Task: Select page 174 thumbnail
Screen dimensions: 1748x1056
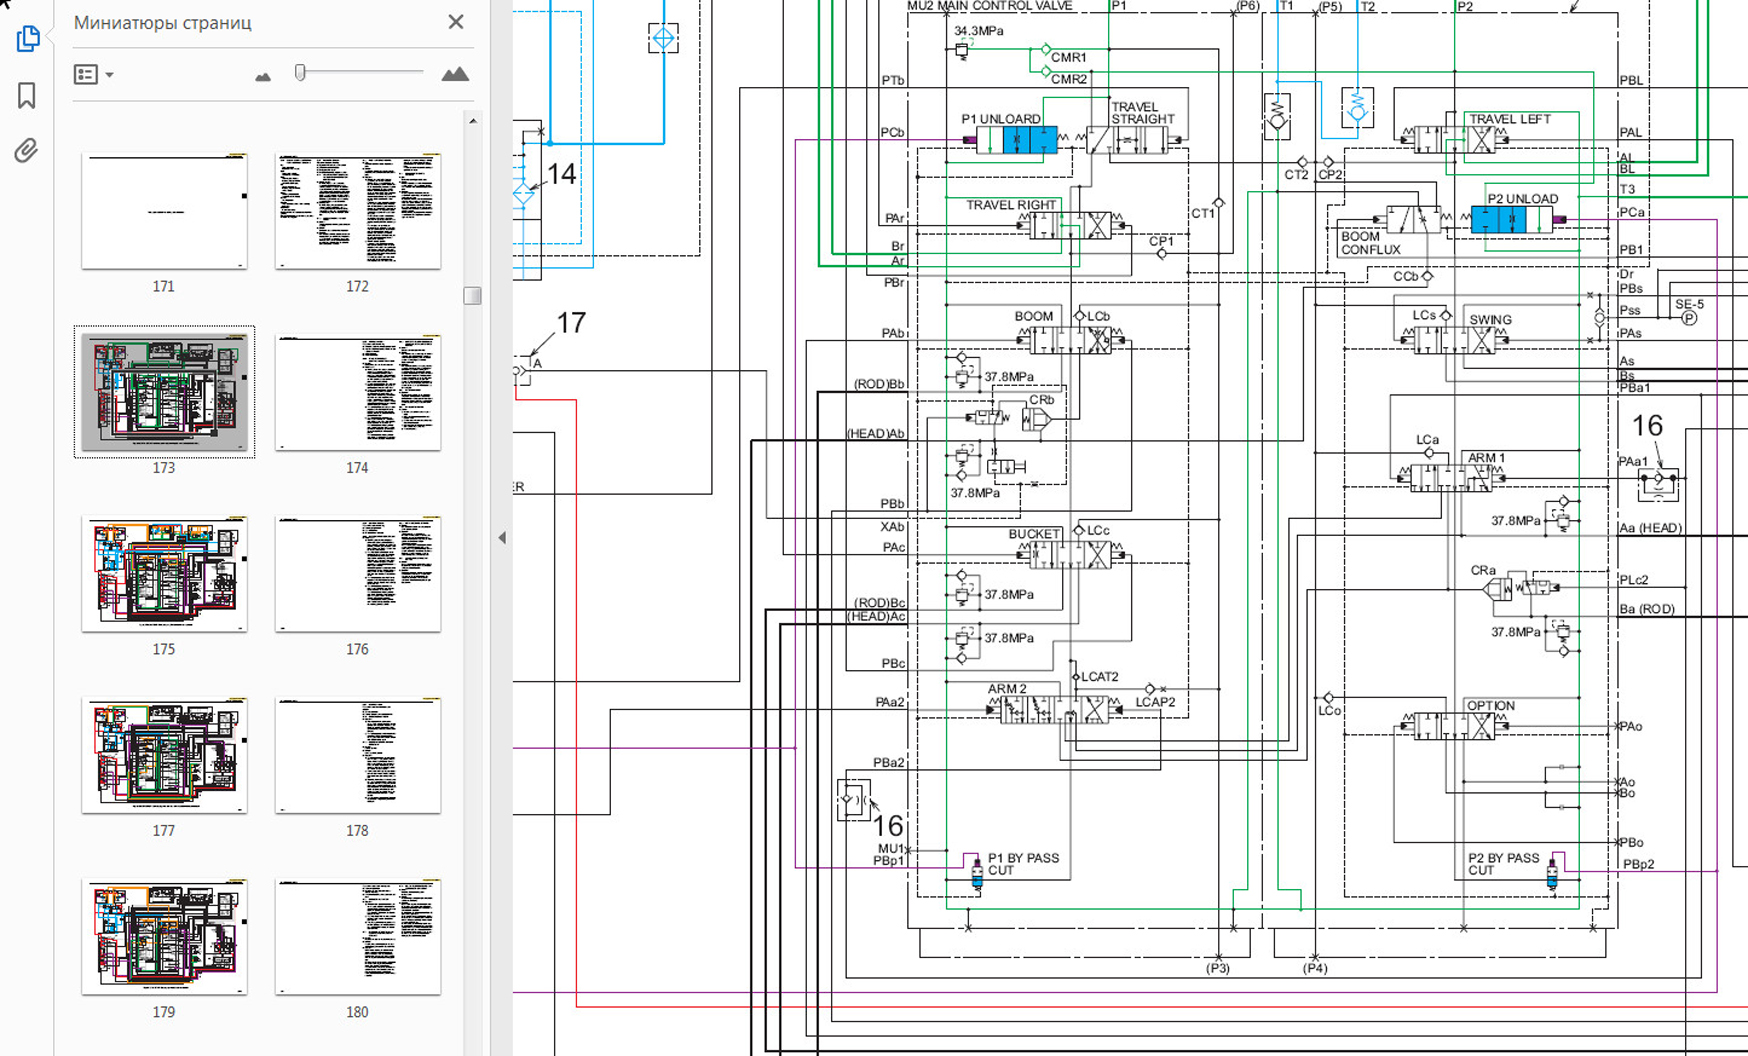Action: point(357,393)
